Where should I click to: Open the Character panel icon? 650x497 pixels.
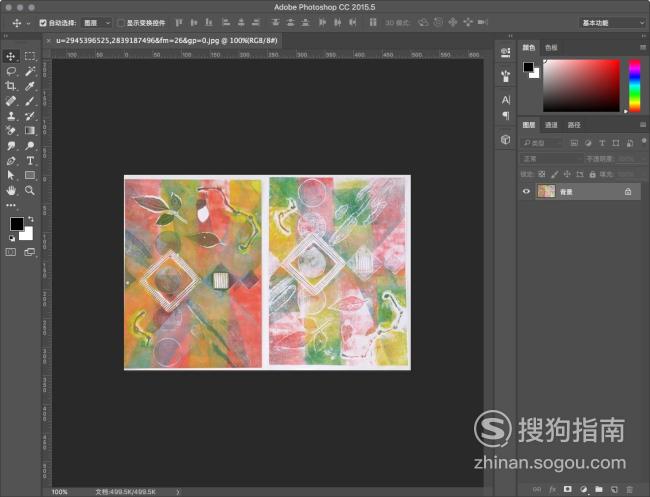[506, 99]
